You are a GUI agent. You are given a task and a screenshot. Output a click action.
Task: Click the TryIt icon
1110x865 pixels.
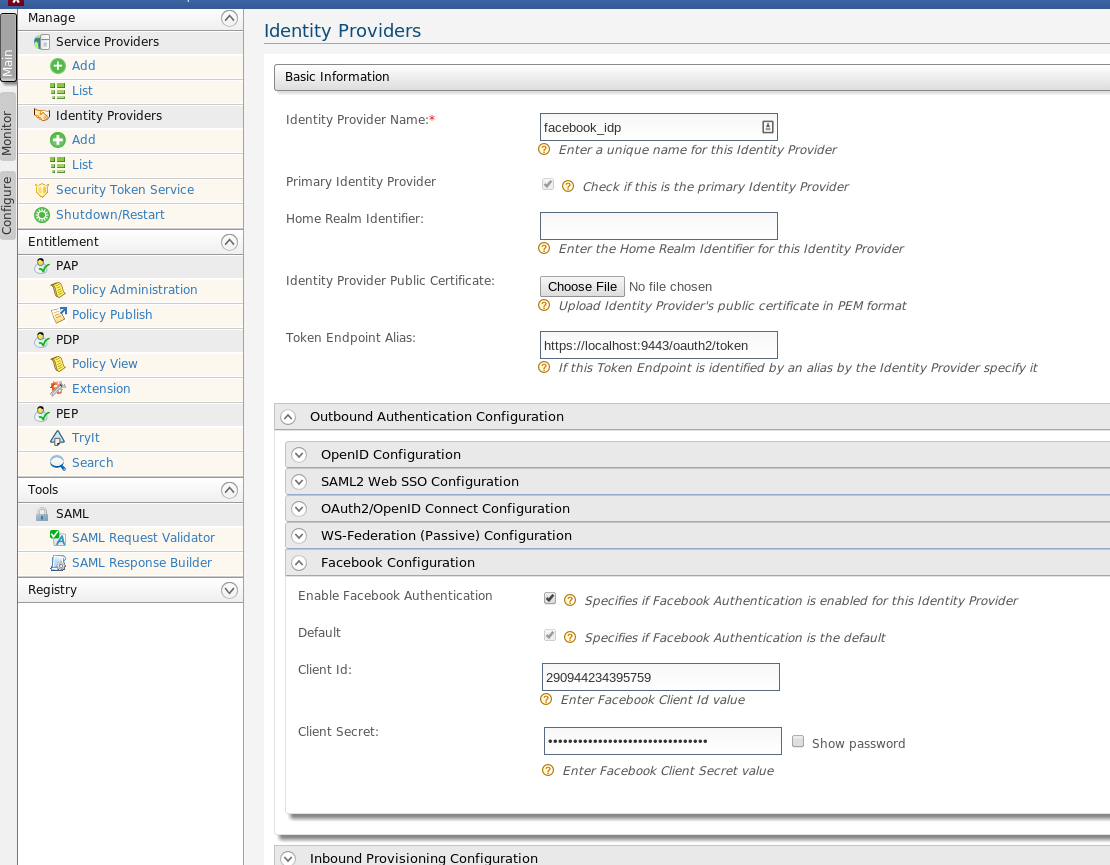tap(58, 438)
